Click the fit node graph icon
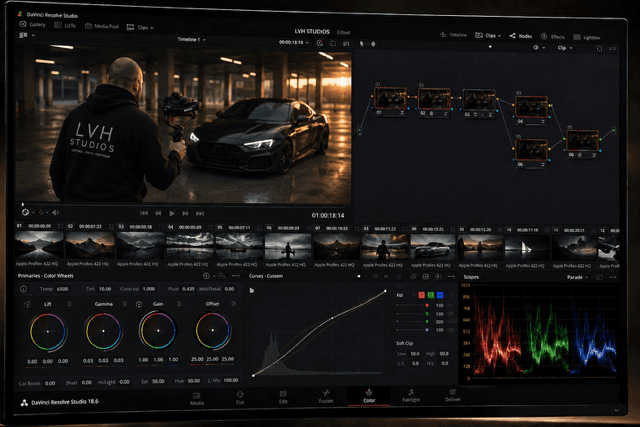 [x=600, y=49]
